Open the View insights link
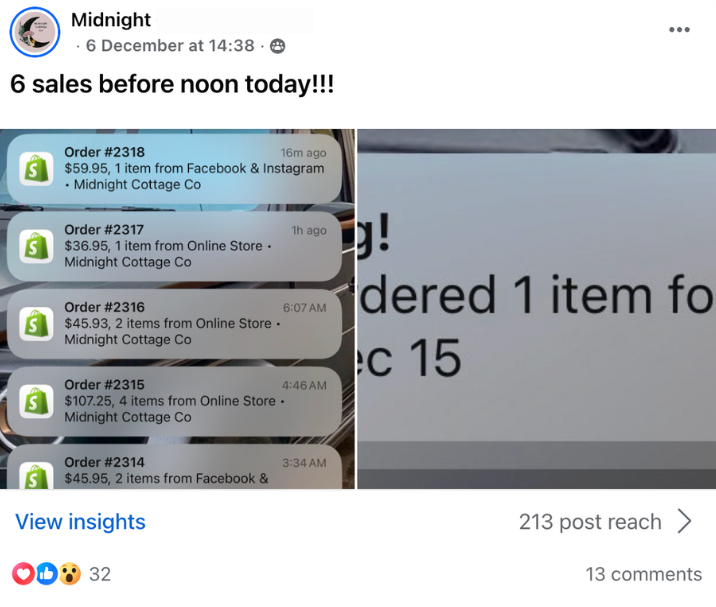 tap(80, 522)
